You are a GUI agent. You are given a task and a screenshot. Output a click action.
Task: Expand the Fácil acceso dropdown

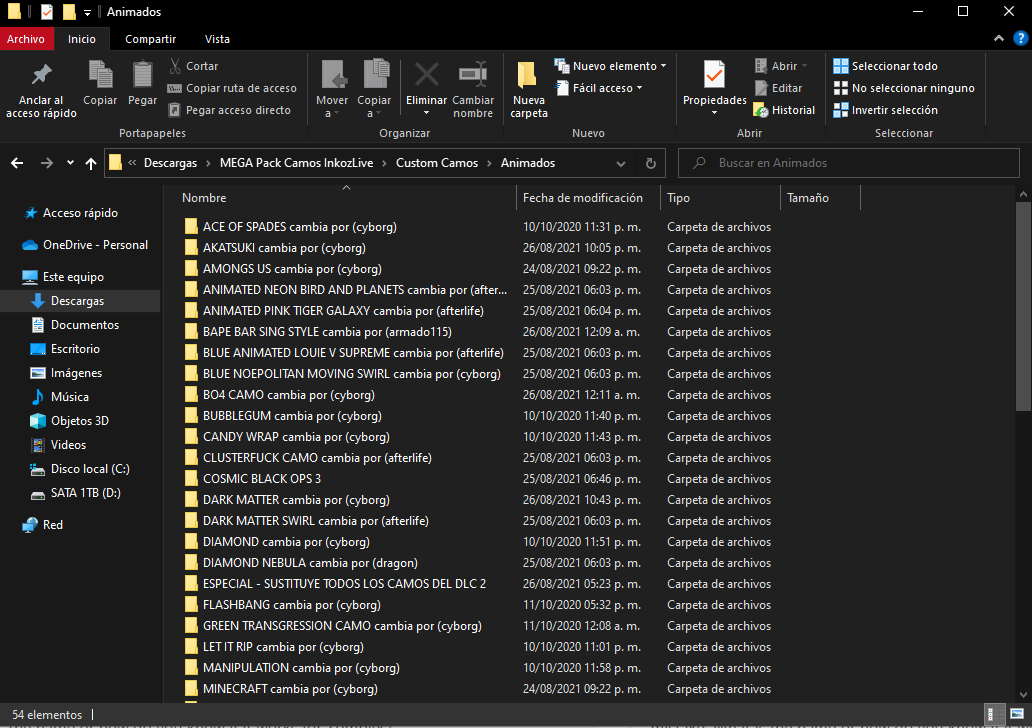click(x=639, y=88)
